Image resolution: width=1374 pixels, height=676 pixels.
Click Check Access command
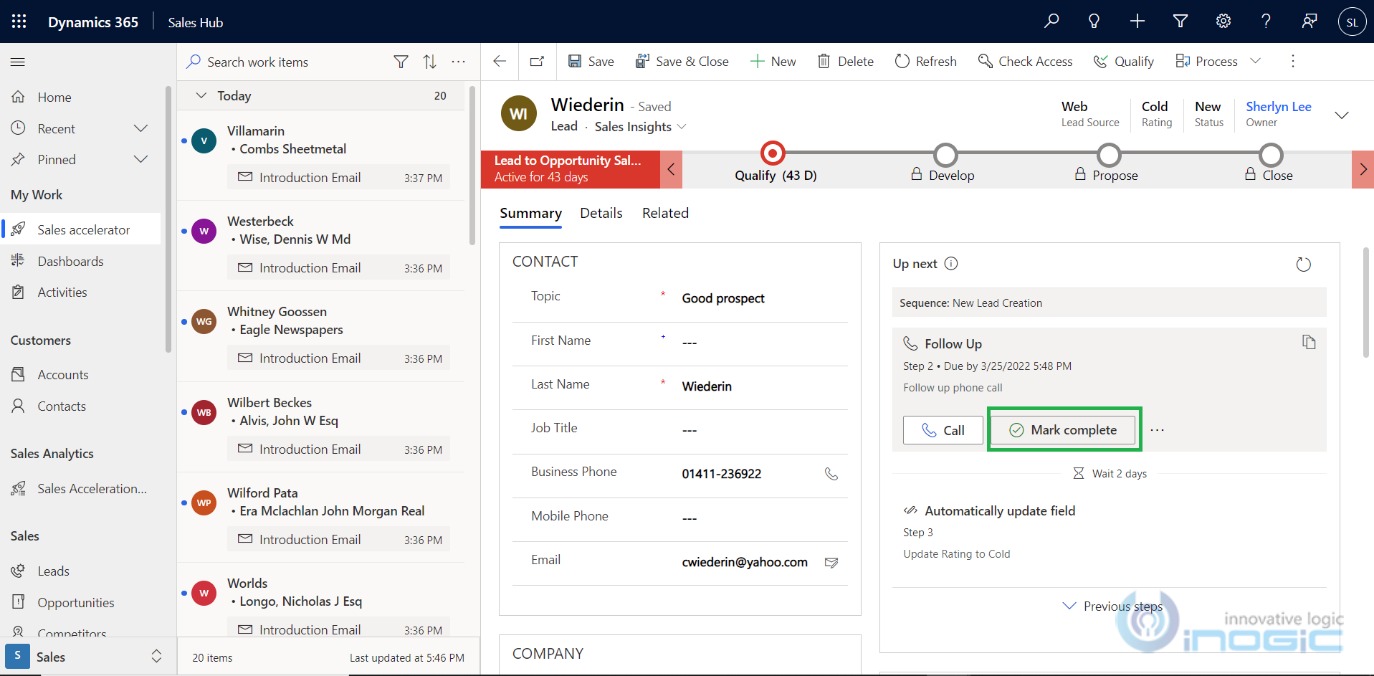[x=1025, y=61]
